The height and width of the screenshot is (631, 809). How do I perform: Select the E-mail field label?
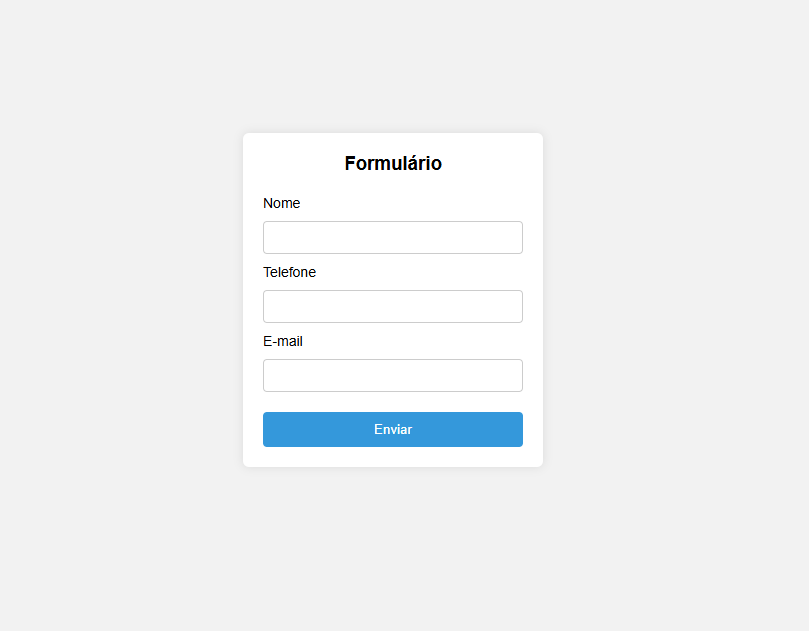pos(282,341)
